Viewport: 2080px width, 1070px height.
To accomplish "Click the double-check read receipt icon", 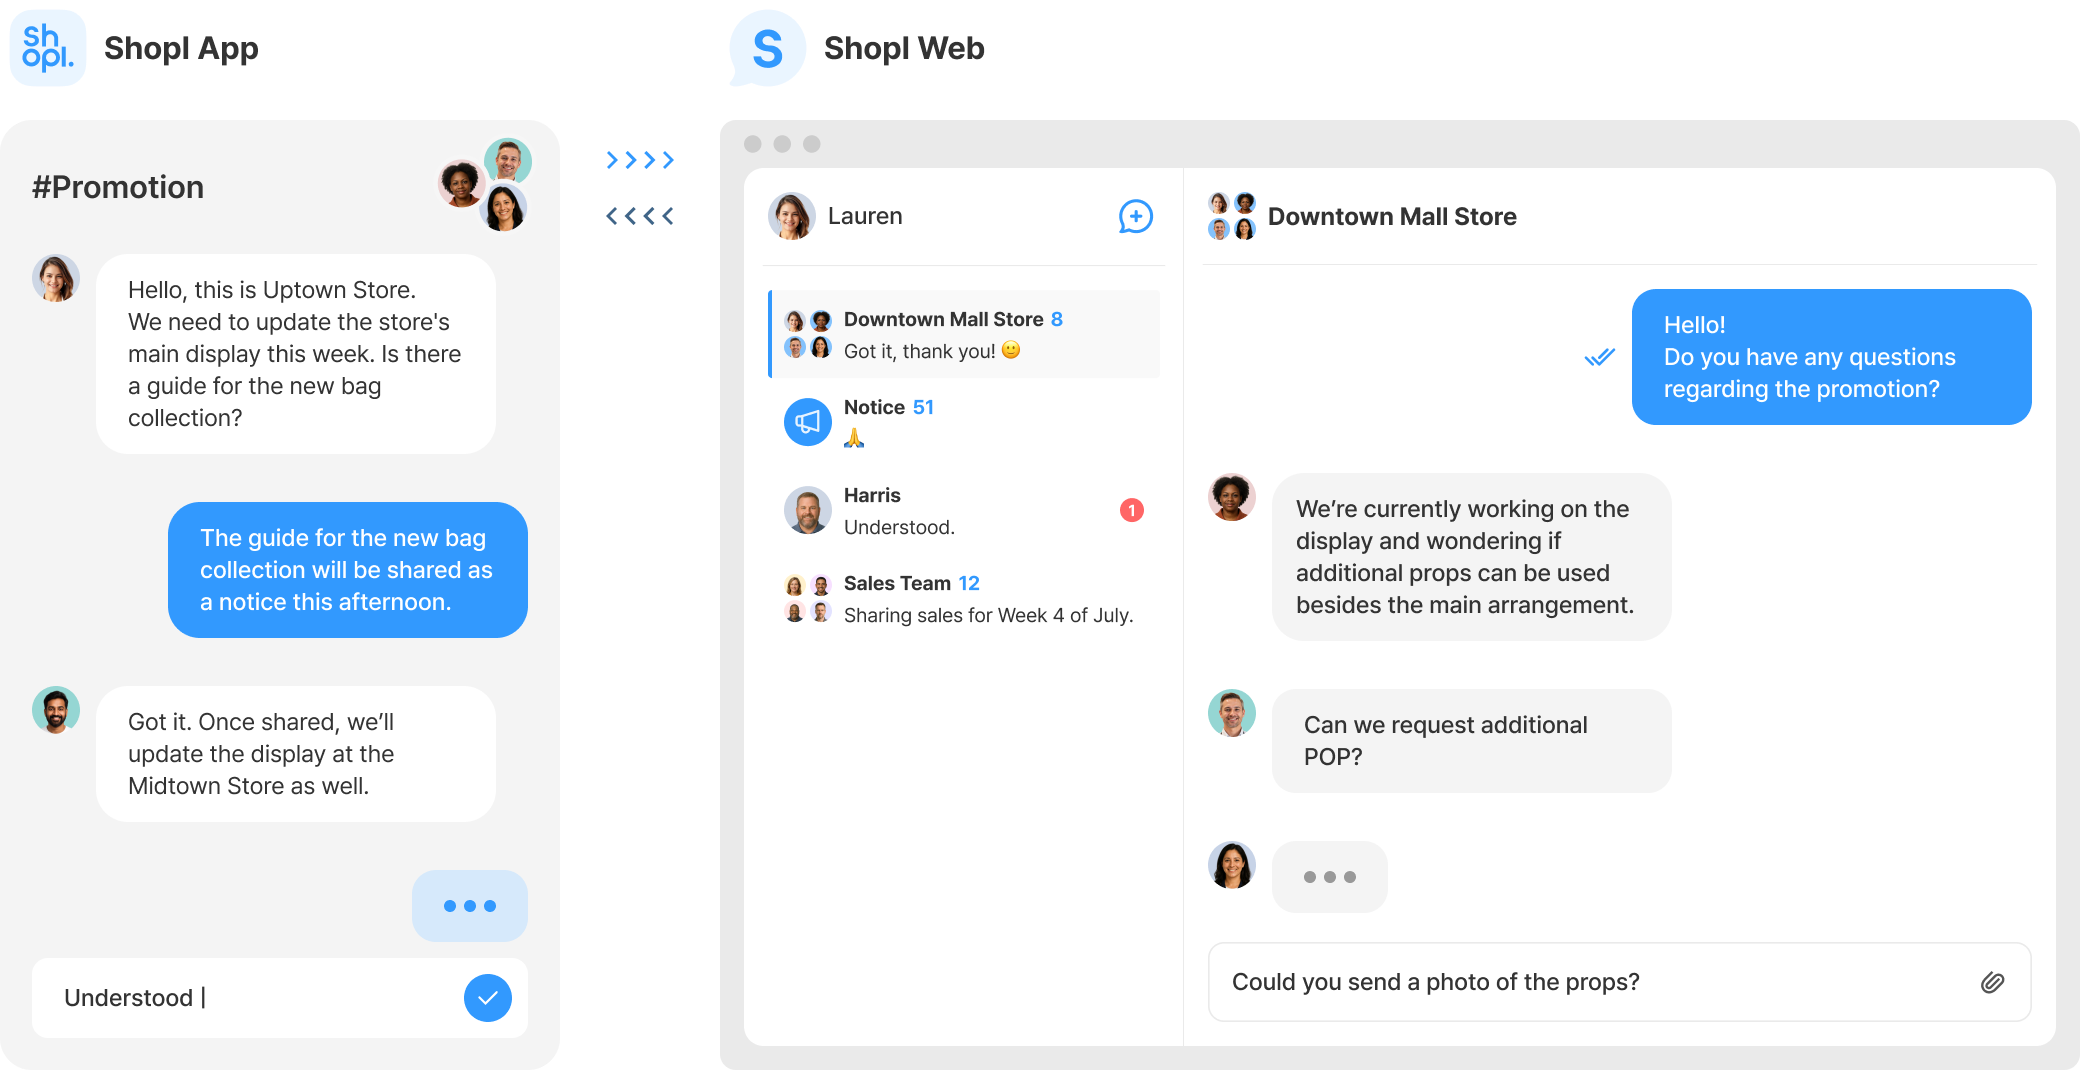I will click(x=1600, y=357).
